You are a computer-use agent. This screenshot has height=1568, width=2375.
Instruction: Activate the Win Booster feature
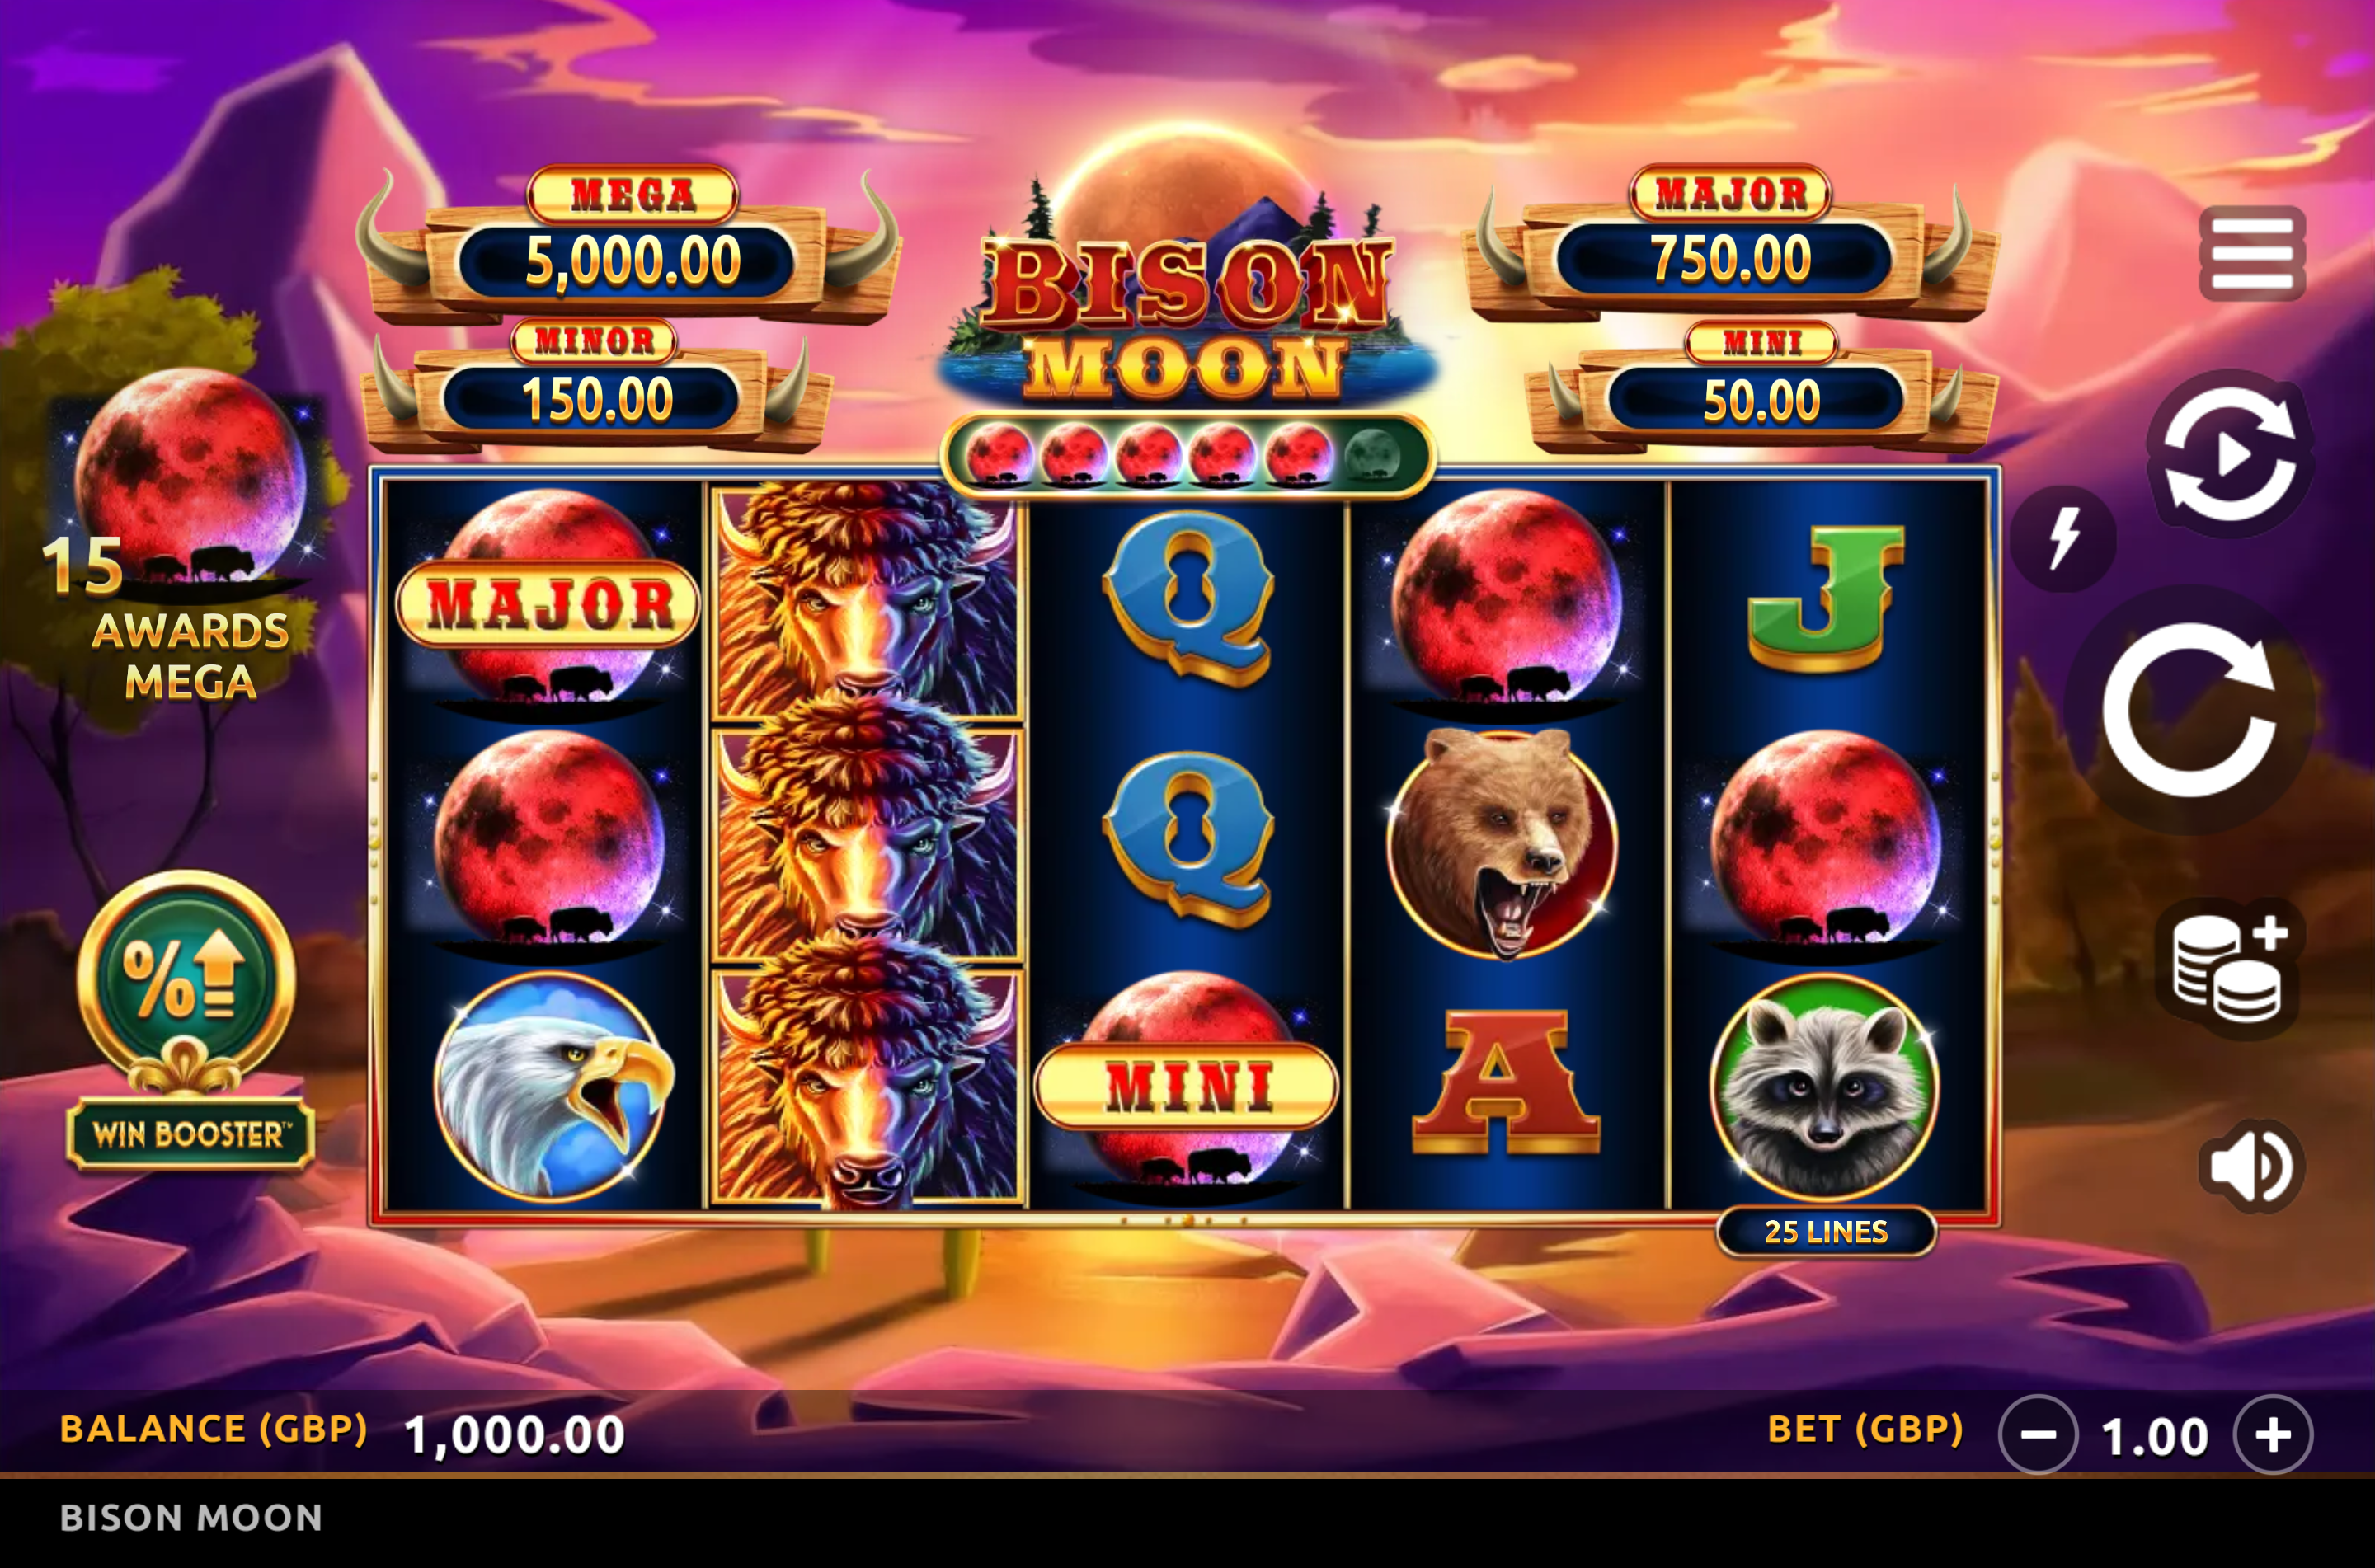pos(188,1020)
